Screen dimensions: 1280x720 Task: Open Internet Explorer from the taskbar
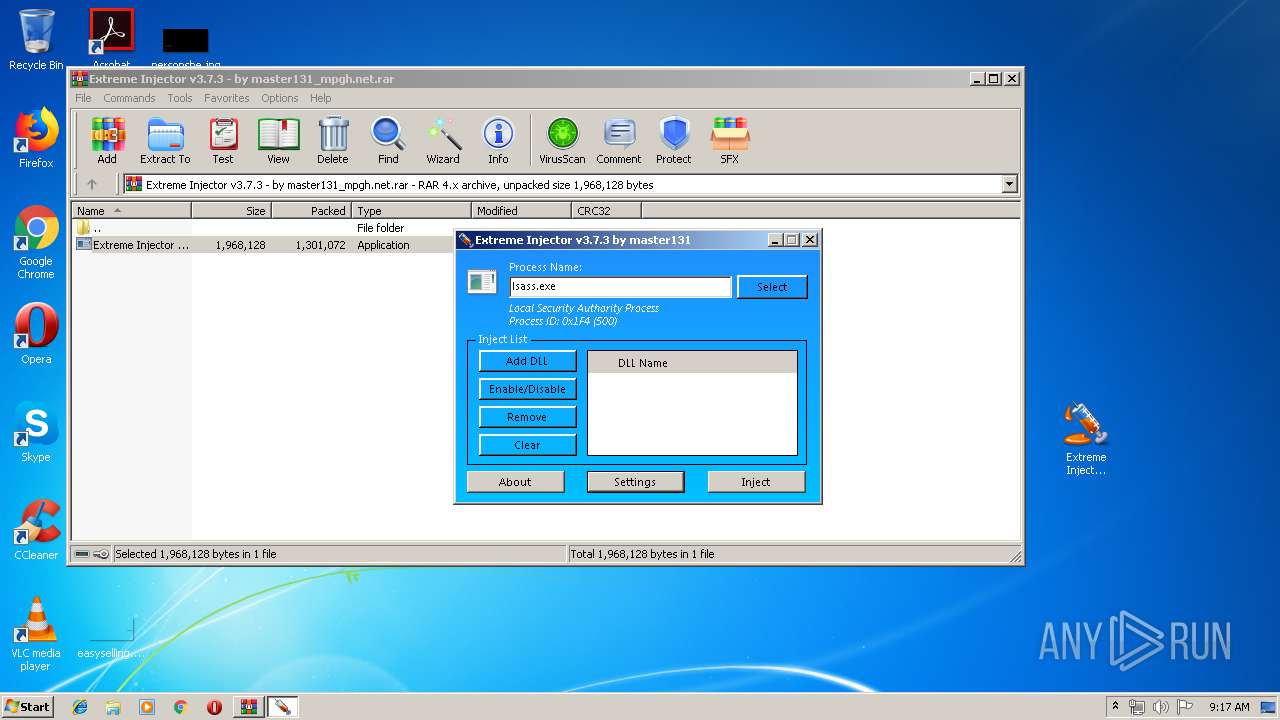click(80, 707)
